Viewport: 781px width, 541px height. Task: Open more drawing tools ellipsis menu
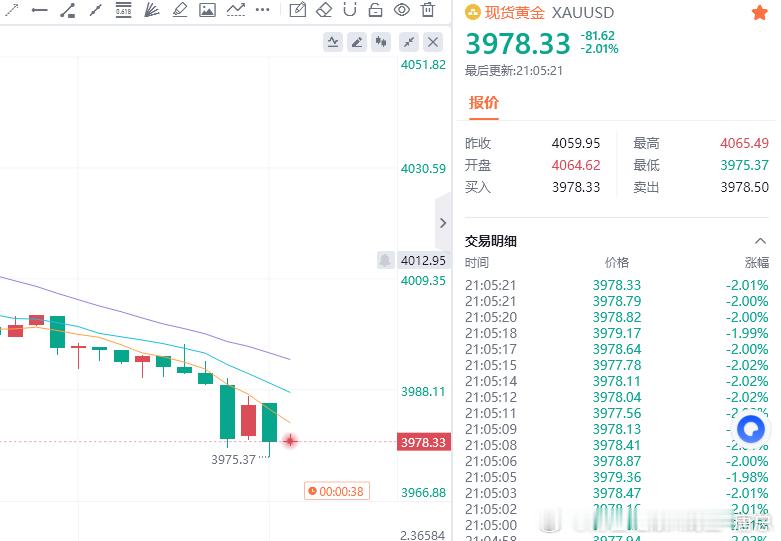(x=262, y=9)
